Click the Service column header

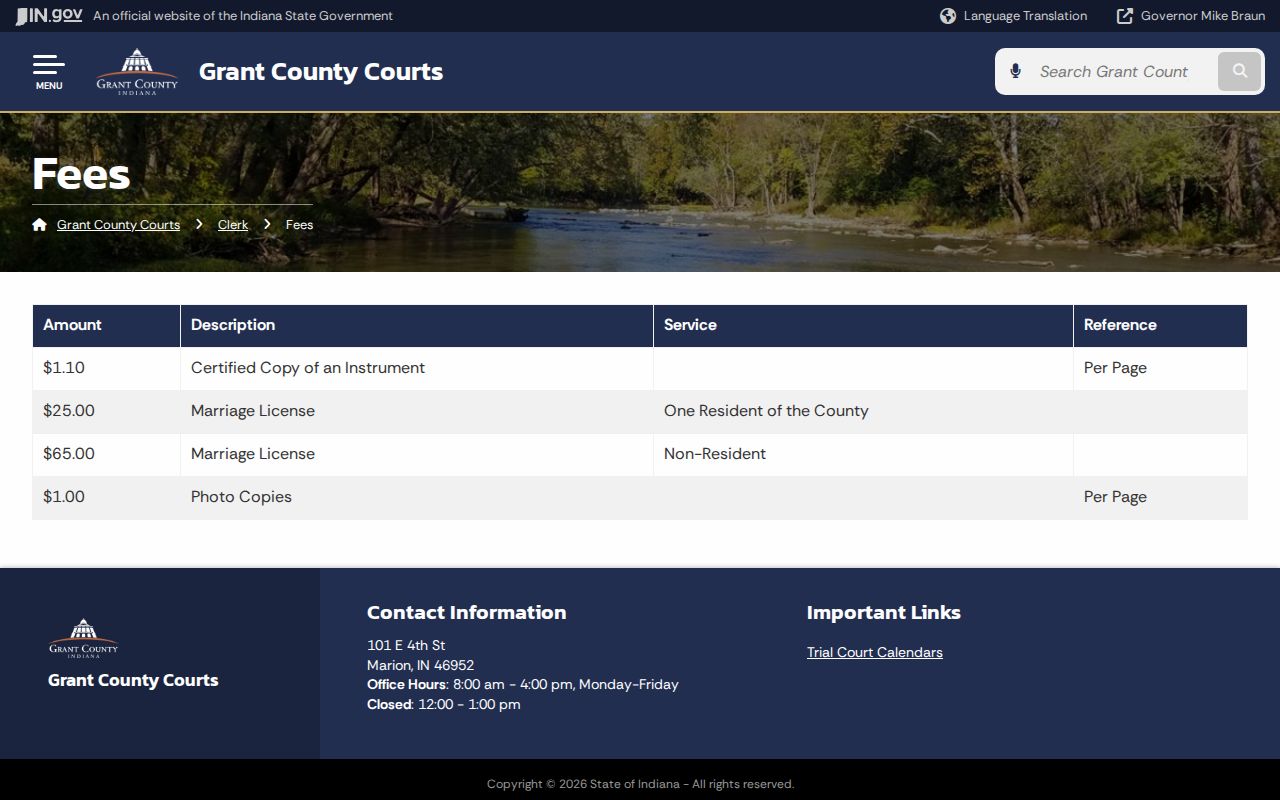pyautogui.click(x=863, y=326)
